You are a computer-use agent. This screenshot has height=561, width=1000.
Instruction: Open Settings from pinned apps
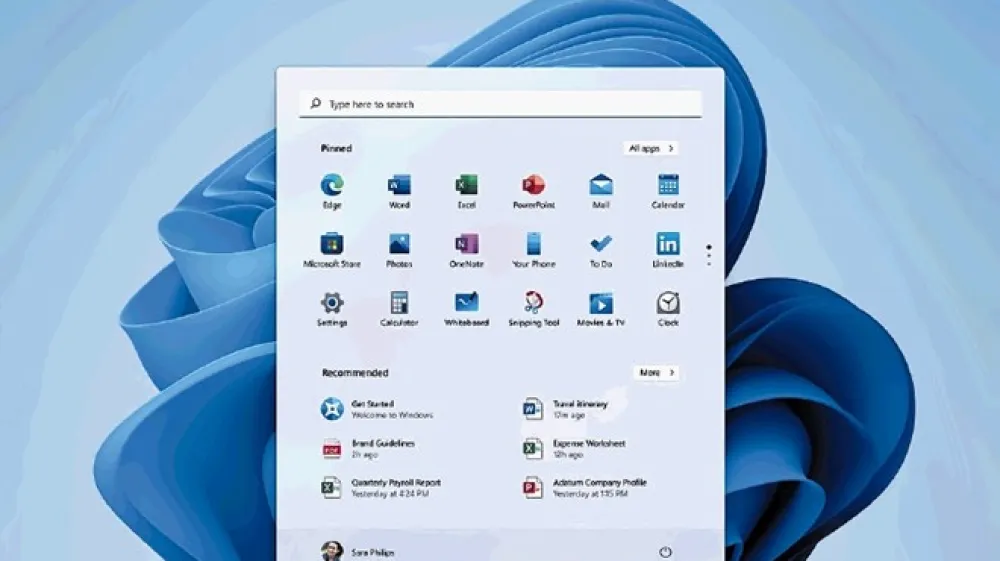[x=332, y=309]
